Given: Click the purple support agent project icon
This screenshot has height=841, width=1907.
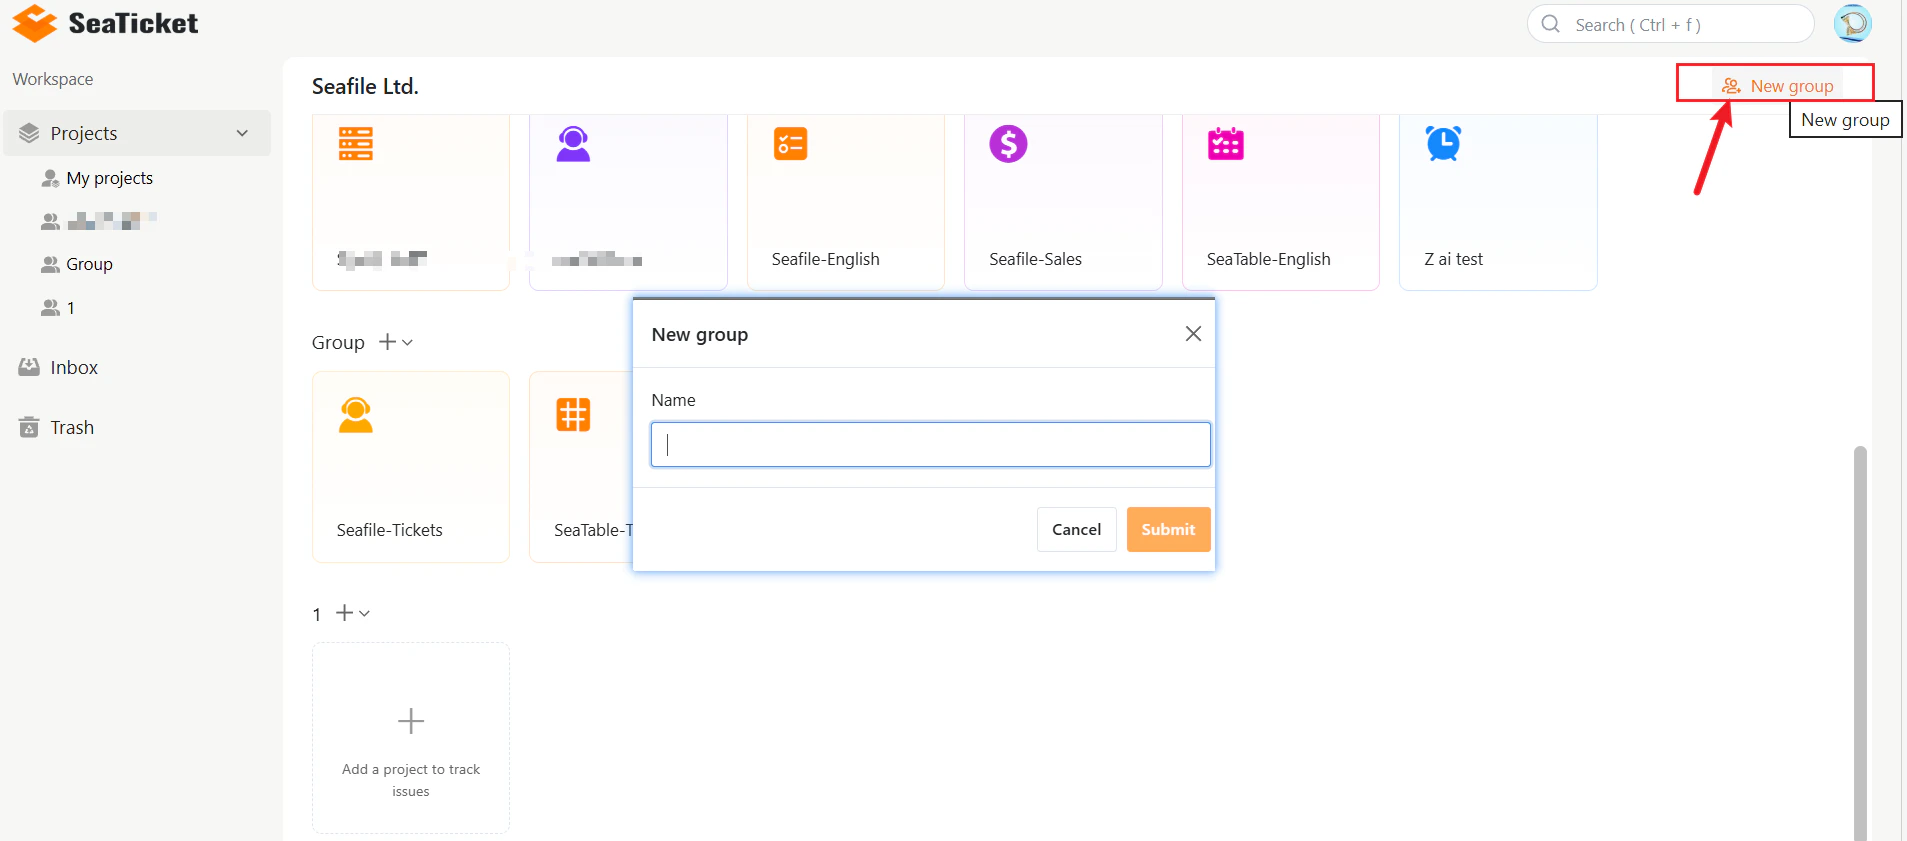Looking at the screenshot, I should click(x=573, y=144).
